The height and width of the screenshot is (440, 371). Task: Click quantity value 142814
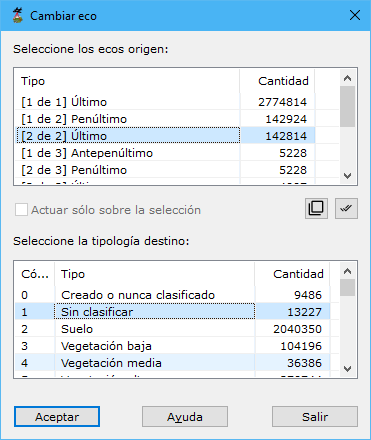pyautogui.click(x=286, y=136)
